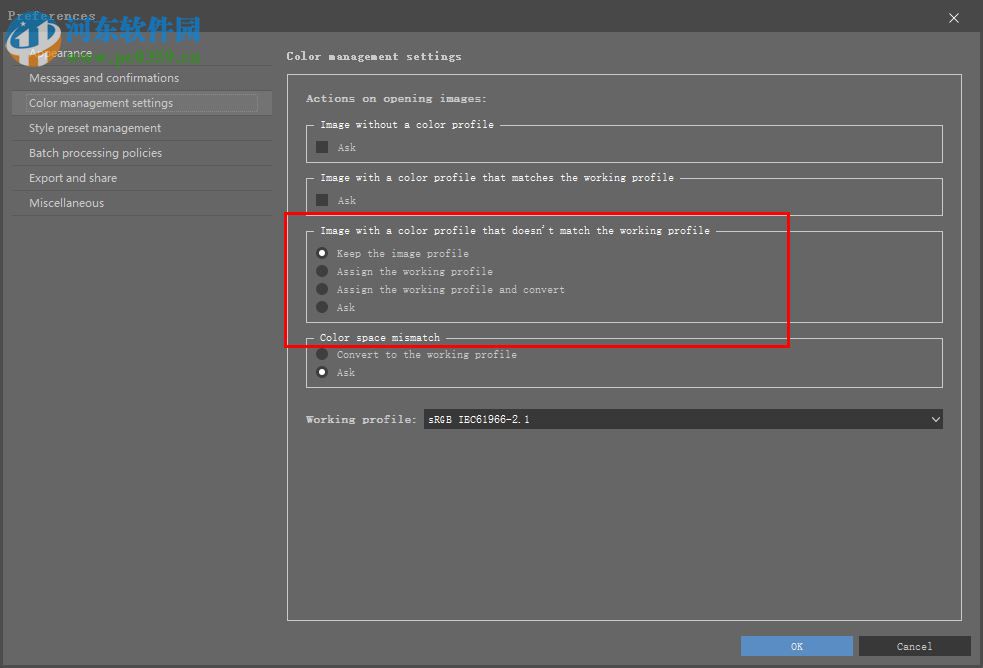Select Assign the working profile option
This screenshot has width=983, height=668.
click(322, 271)
